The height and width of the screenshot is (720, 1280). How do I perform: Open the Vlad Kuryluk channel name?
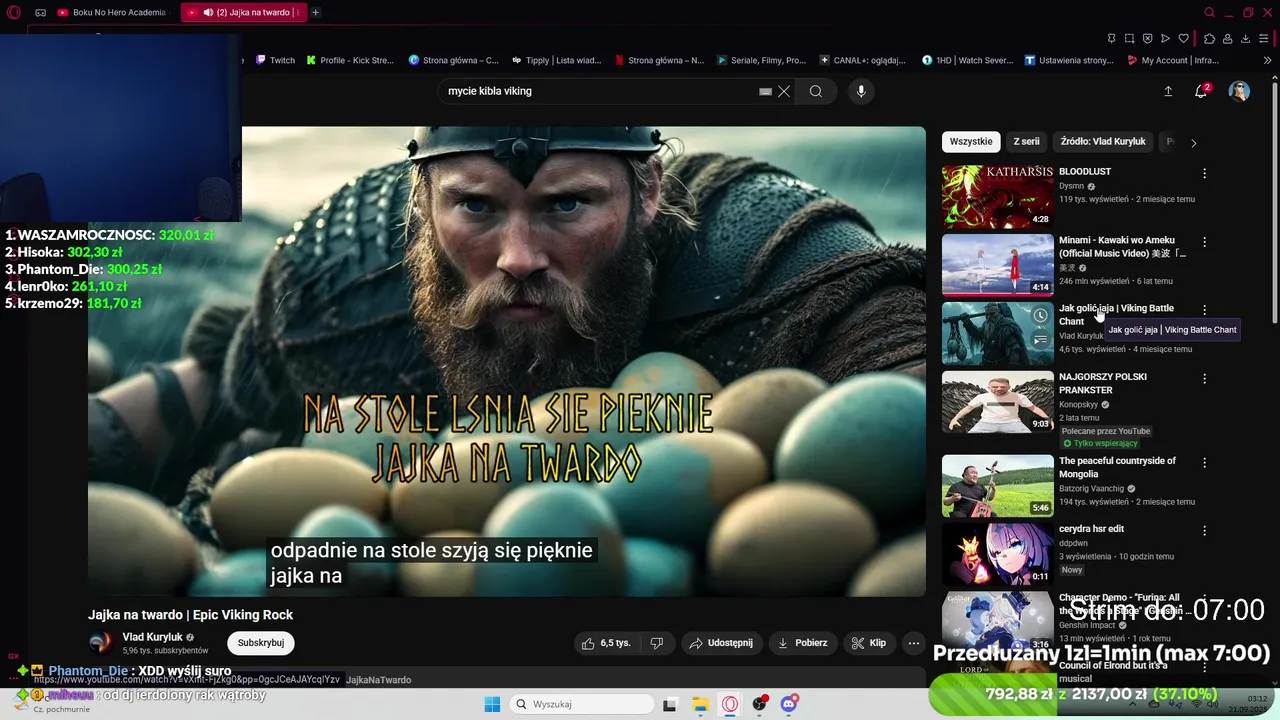click(x=152, y=637)
